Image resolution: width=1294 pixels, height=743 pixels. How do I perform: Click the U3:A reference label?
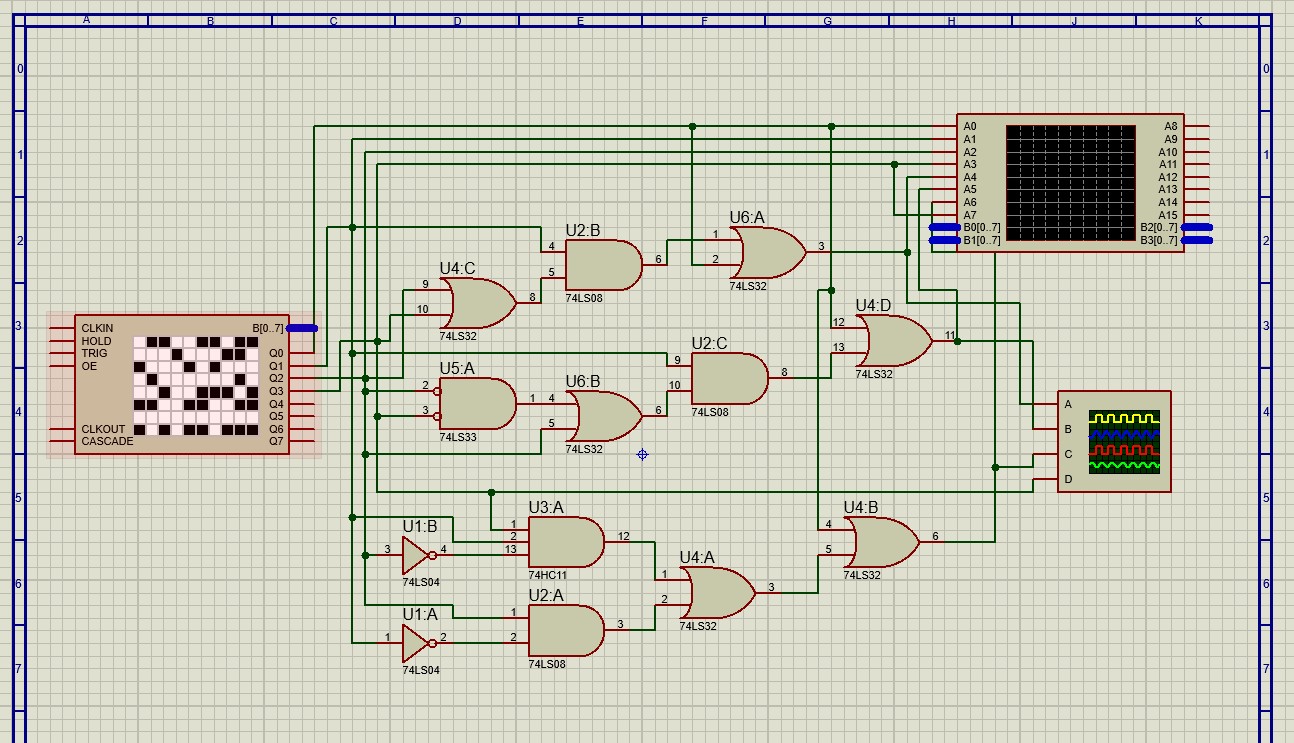click(x=546, y=507)
